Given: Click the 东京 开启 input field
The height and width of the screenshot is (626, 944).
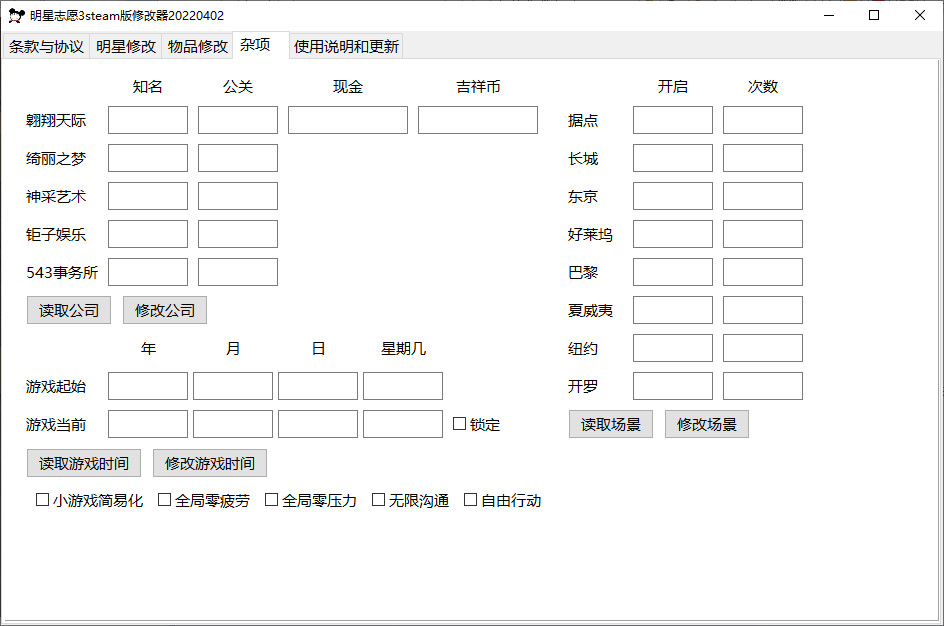Looking at the screenshot, I should [673, 196].
